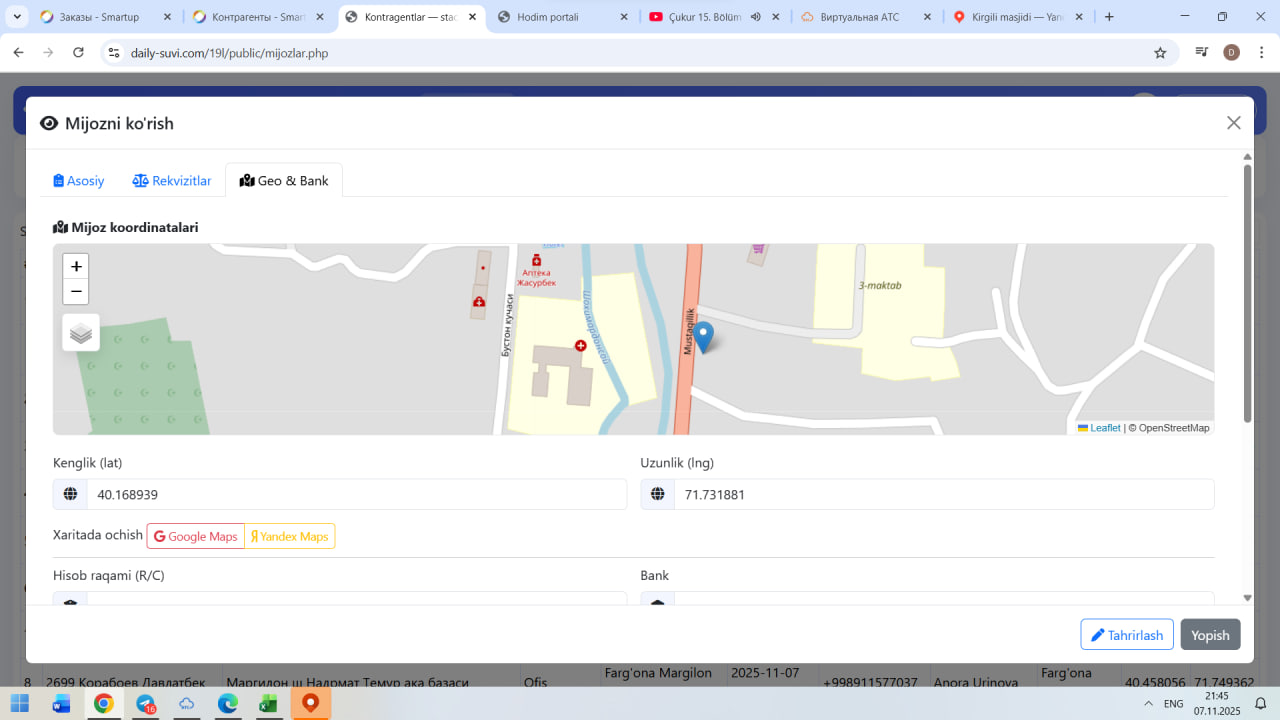This screenshot has width=1280, height=720.
Task: Show hidden system tray icons
Action: click(x=1145, y=704)
